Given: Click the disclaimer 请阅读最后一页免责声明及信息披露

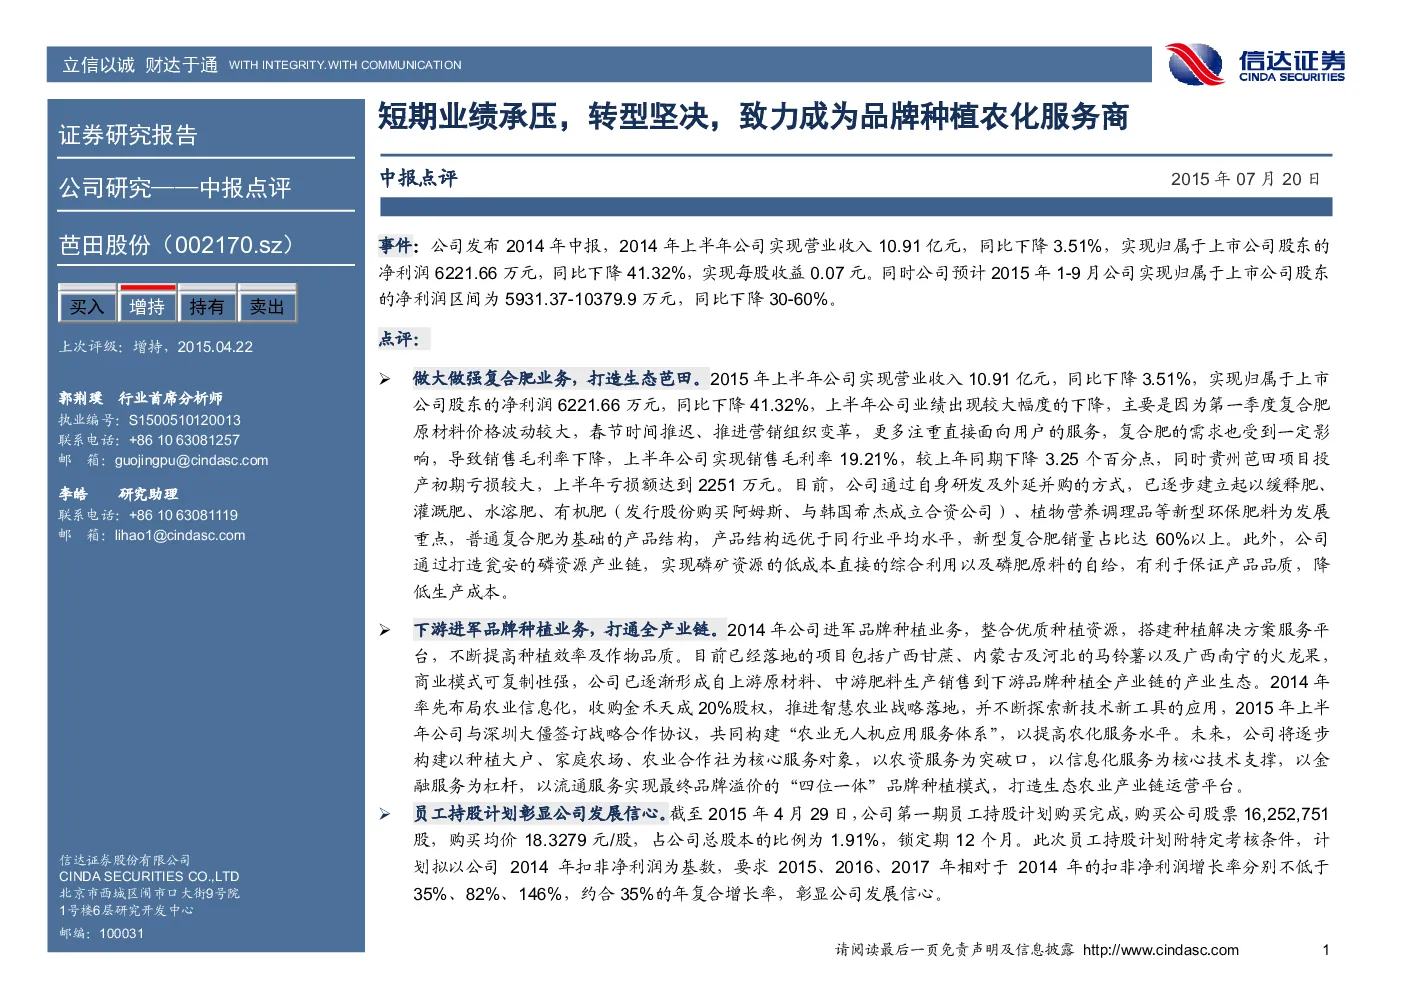Looking at the screenshot, I should [x=955, y=950].
